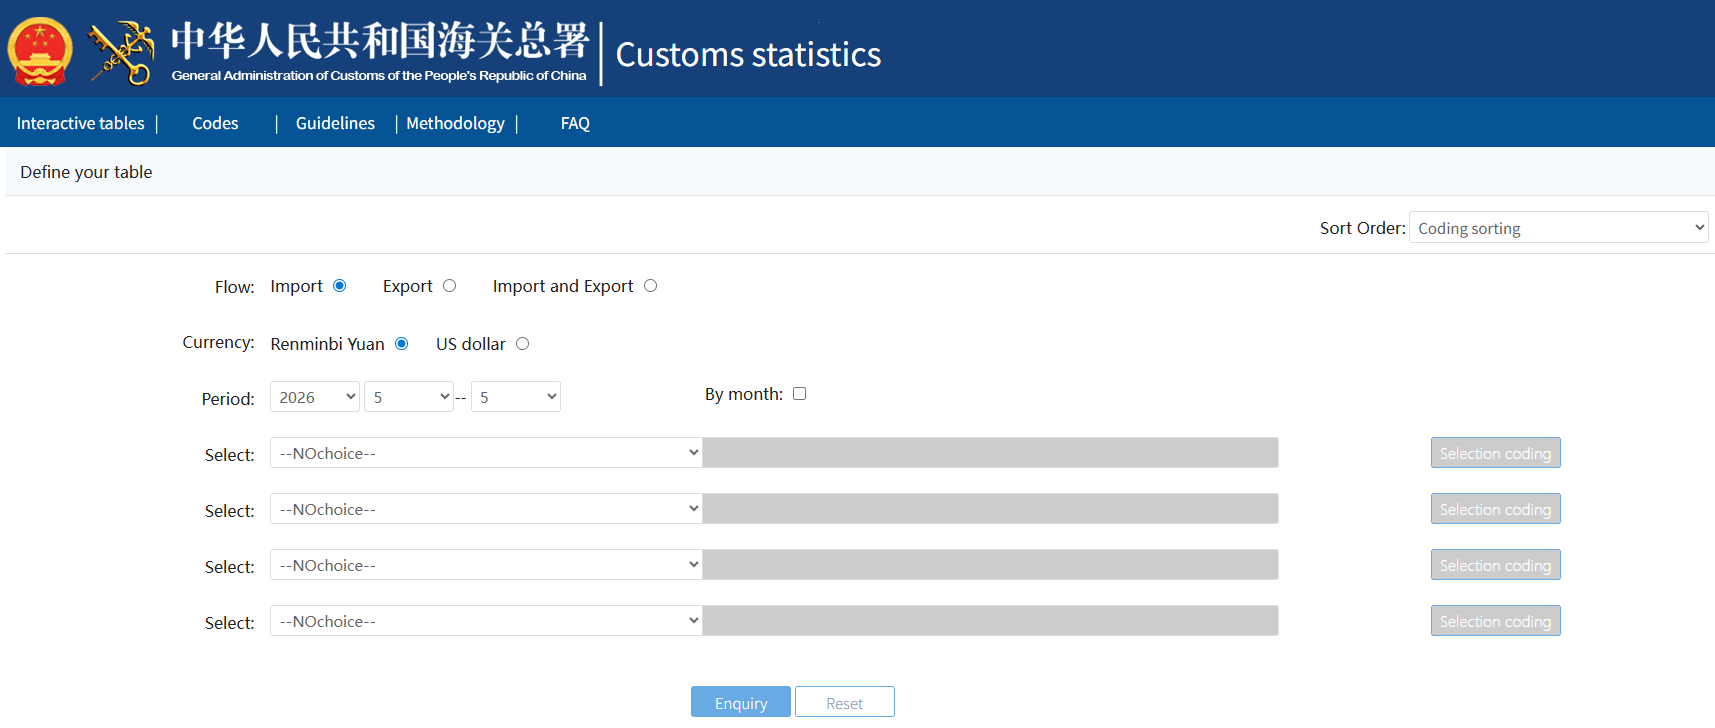Screen dimensions: 1715x728
Task: Enable the By month checkbox
Action: [800, 394]
